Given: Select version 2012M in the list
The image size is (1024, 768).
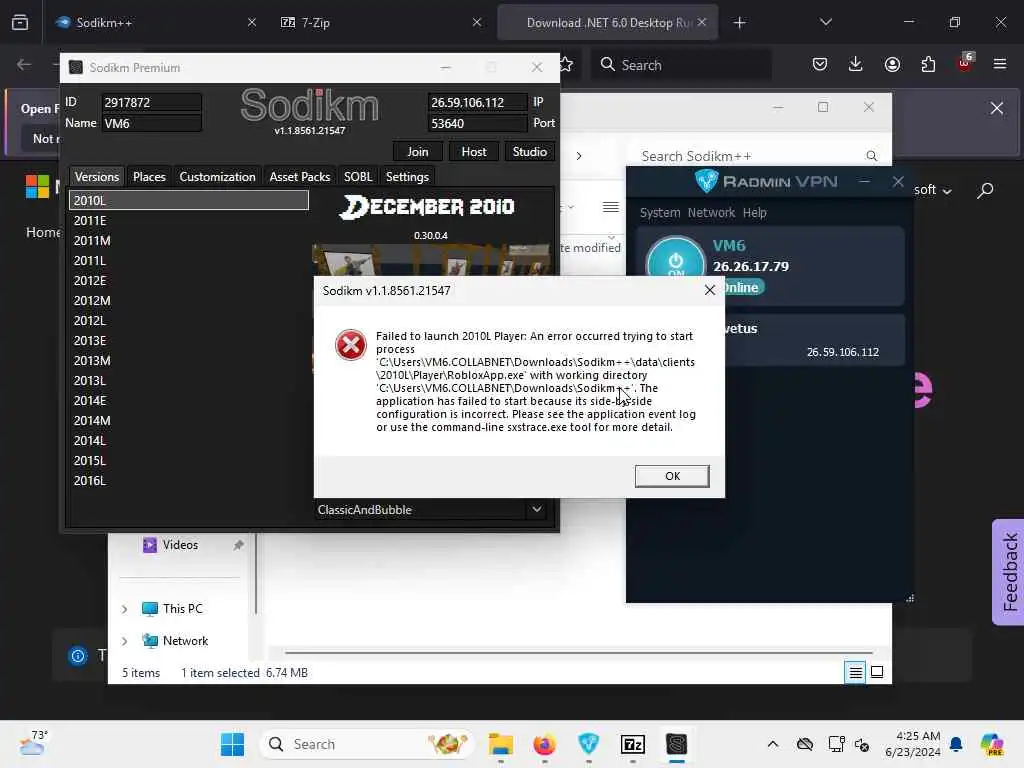Looking at the screenshot, I should pos(189,300).
